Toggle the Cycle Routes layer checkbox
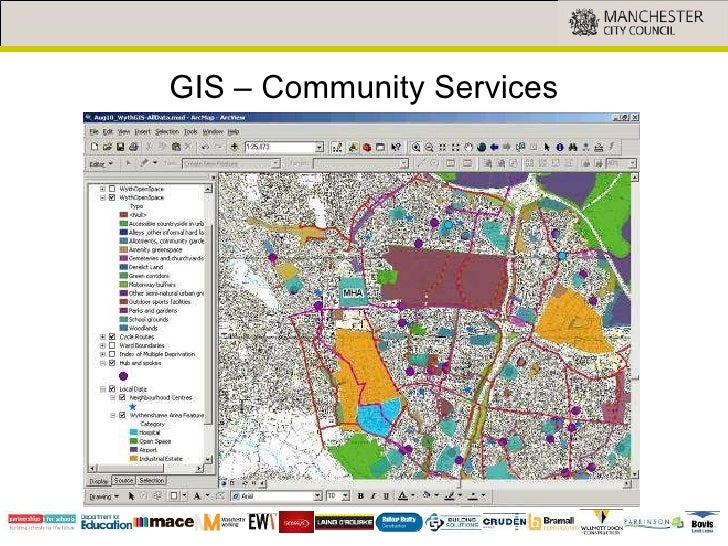Image resolution: width=728 pixels, height=546 pixels. pos(112,337)
